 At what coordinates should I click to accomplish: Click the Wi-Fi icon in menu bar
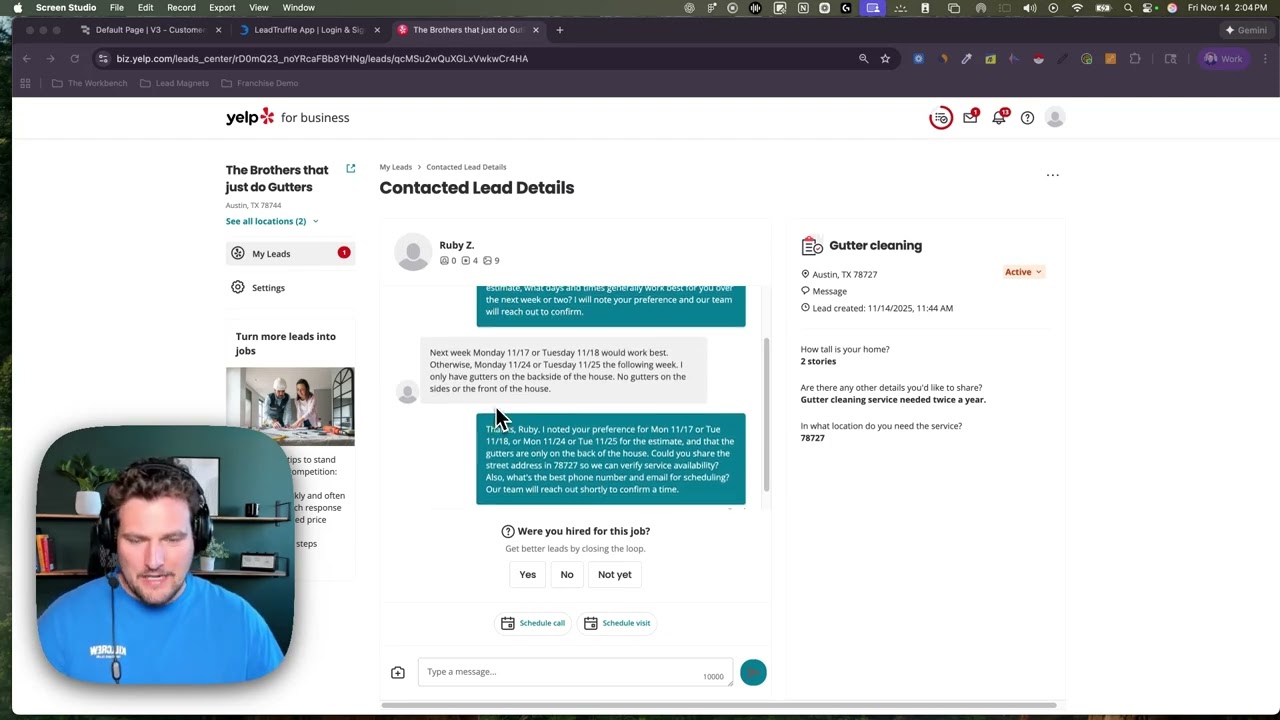coord(1077,8)
